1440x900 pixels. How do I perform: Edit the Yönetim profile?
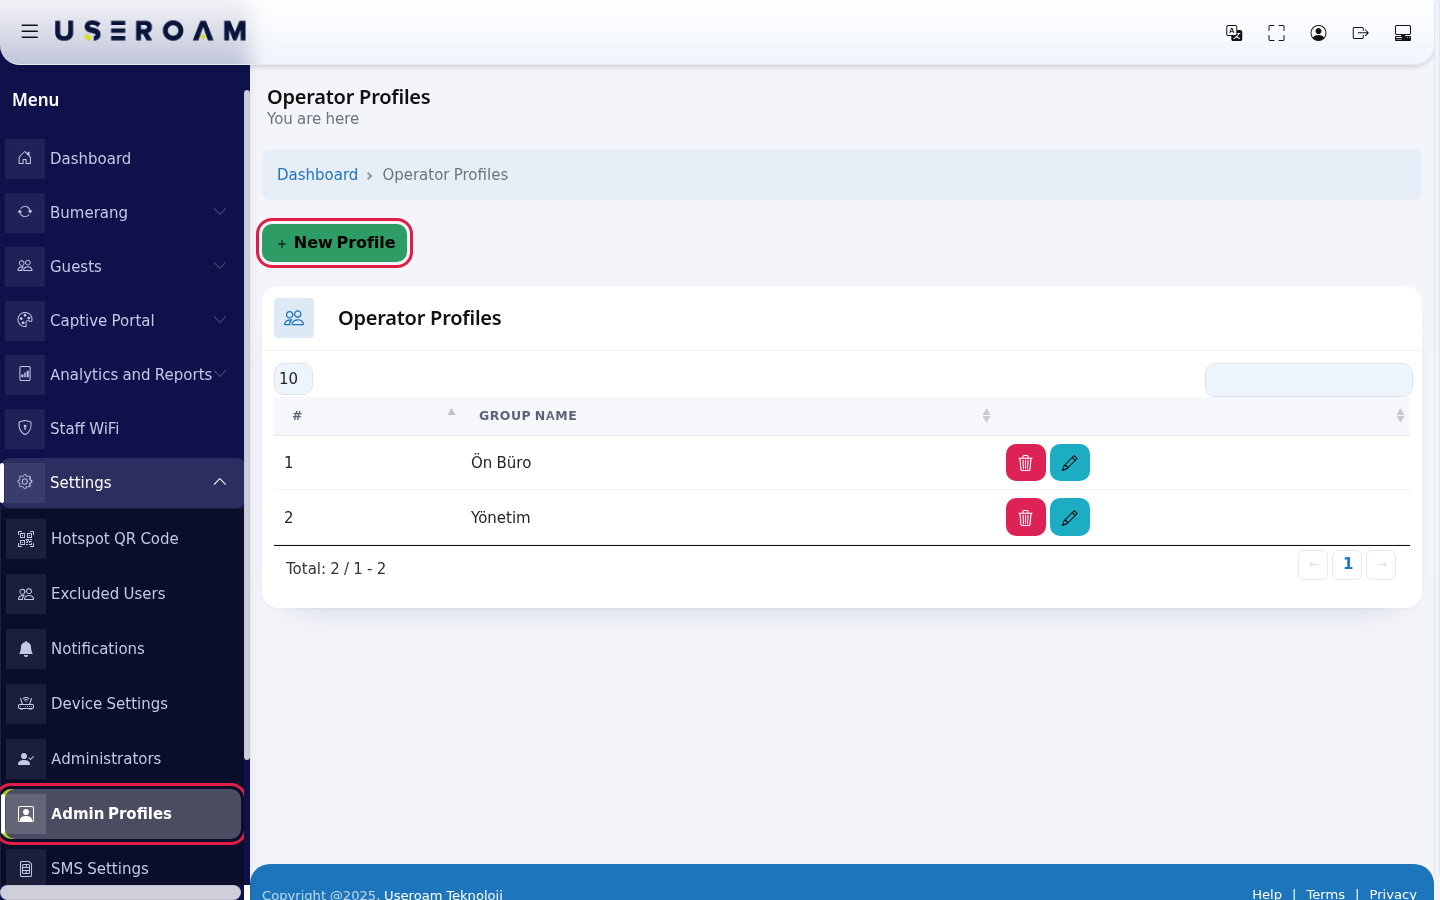click(1069, 517)
